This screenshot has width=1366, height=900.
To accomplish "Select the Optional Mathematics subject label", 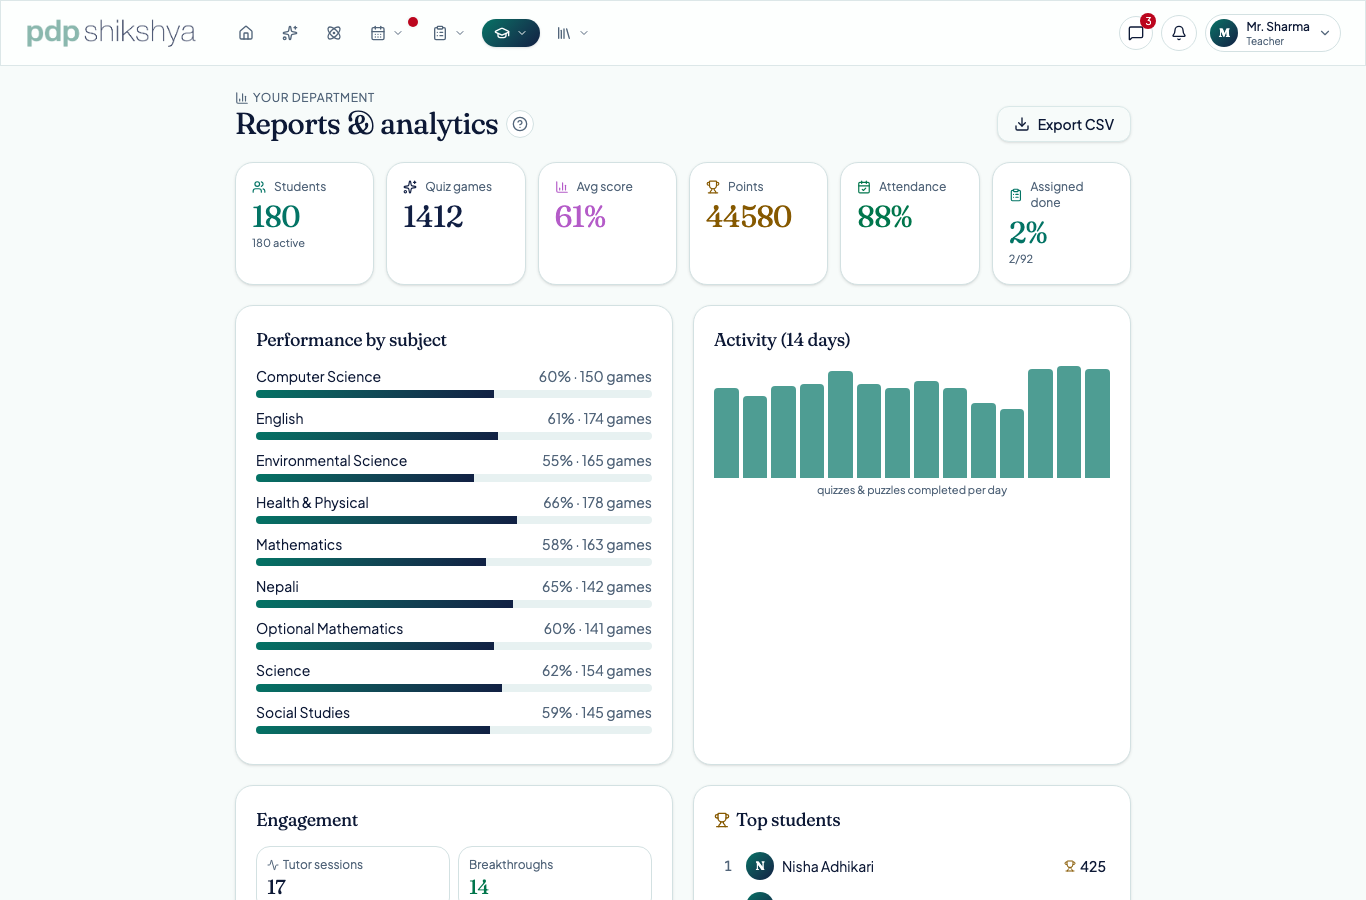I will (330, 629).
